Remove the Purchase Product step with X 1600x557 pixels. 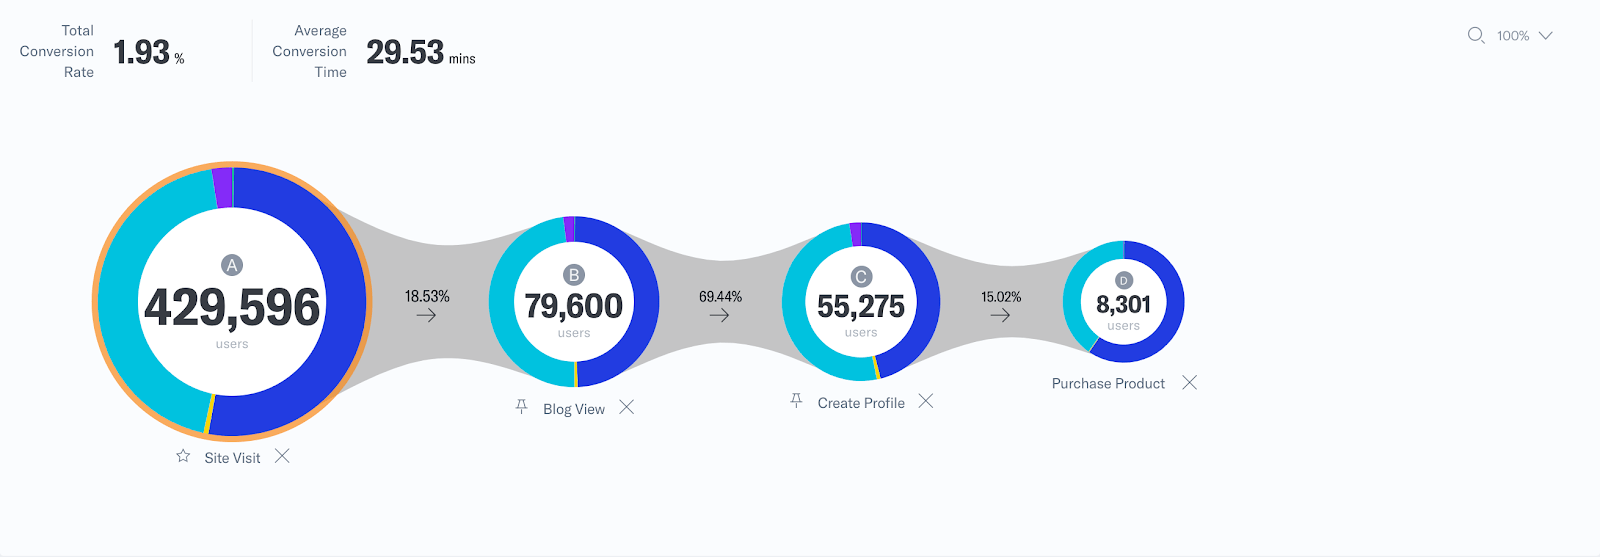(1189, 382)
